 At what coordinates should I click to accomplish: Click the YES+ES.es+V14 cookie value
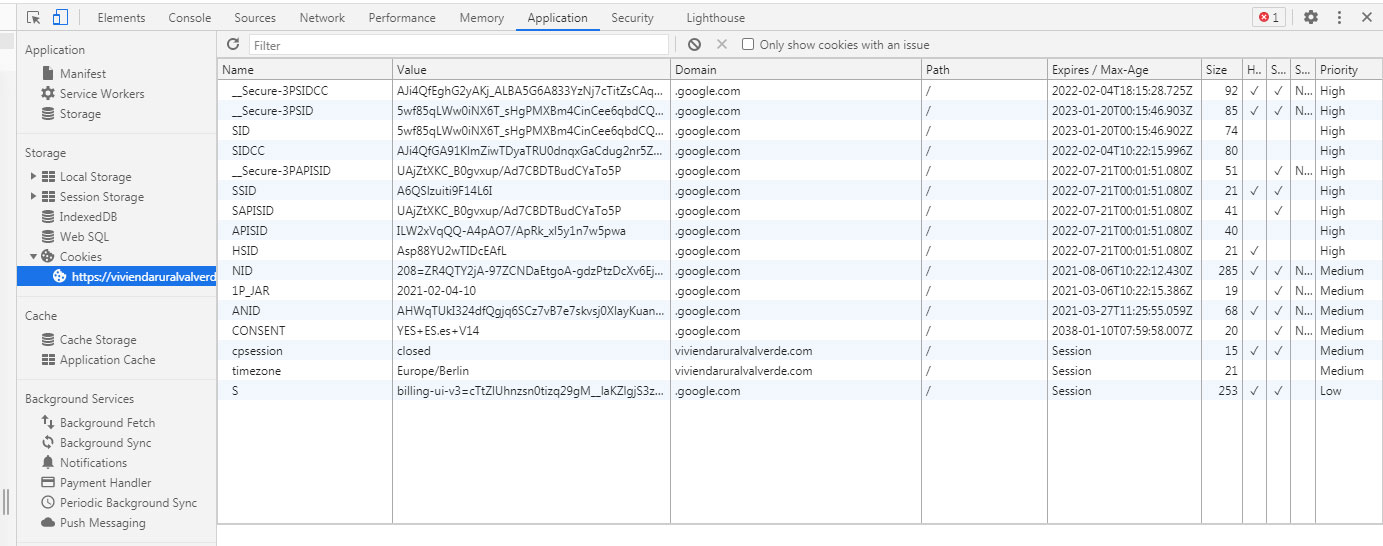tap(438, 330)
